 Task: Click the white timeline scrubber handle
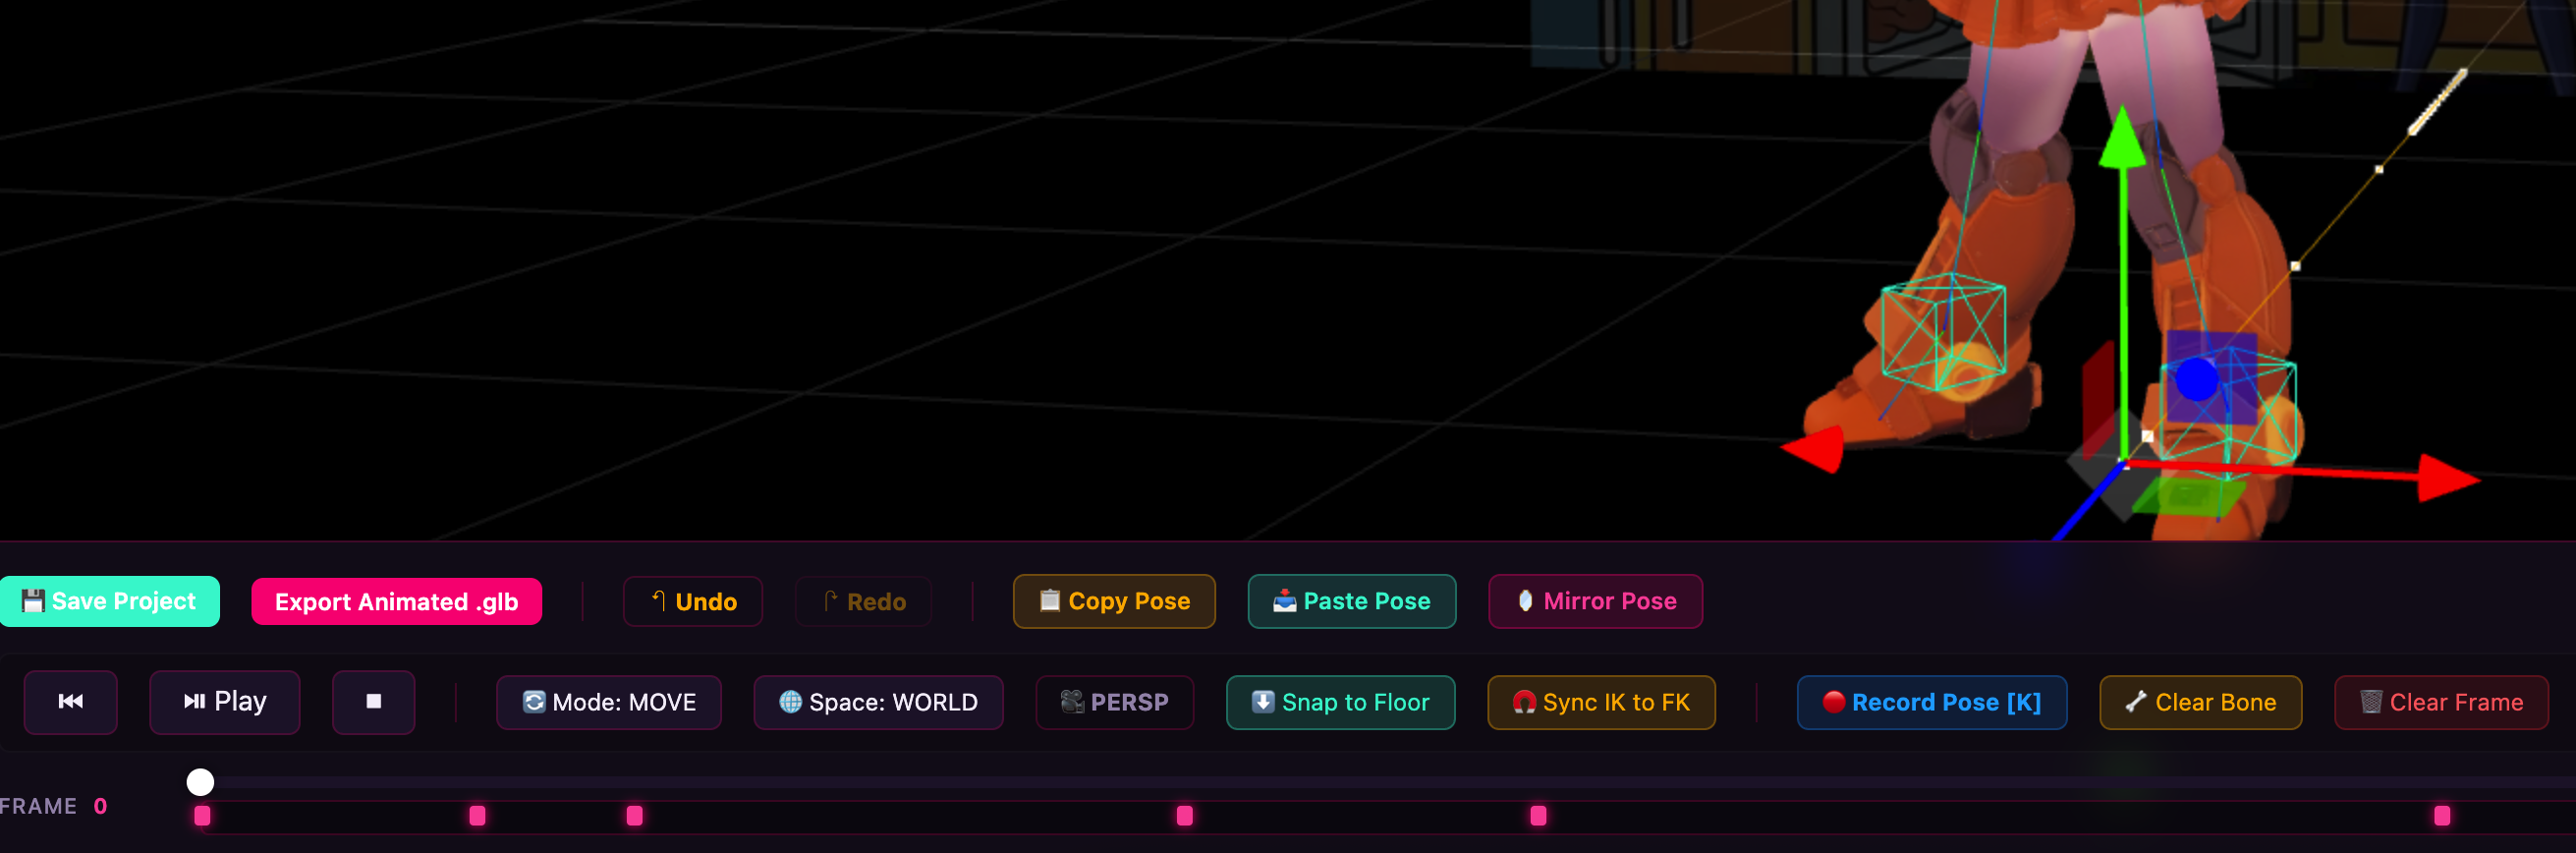201,782
